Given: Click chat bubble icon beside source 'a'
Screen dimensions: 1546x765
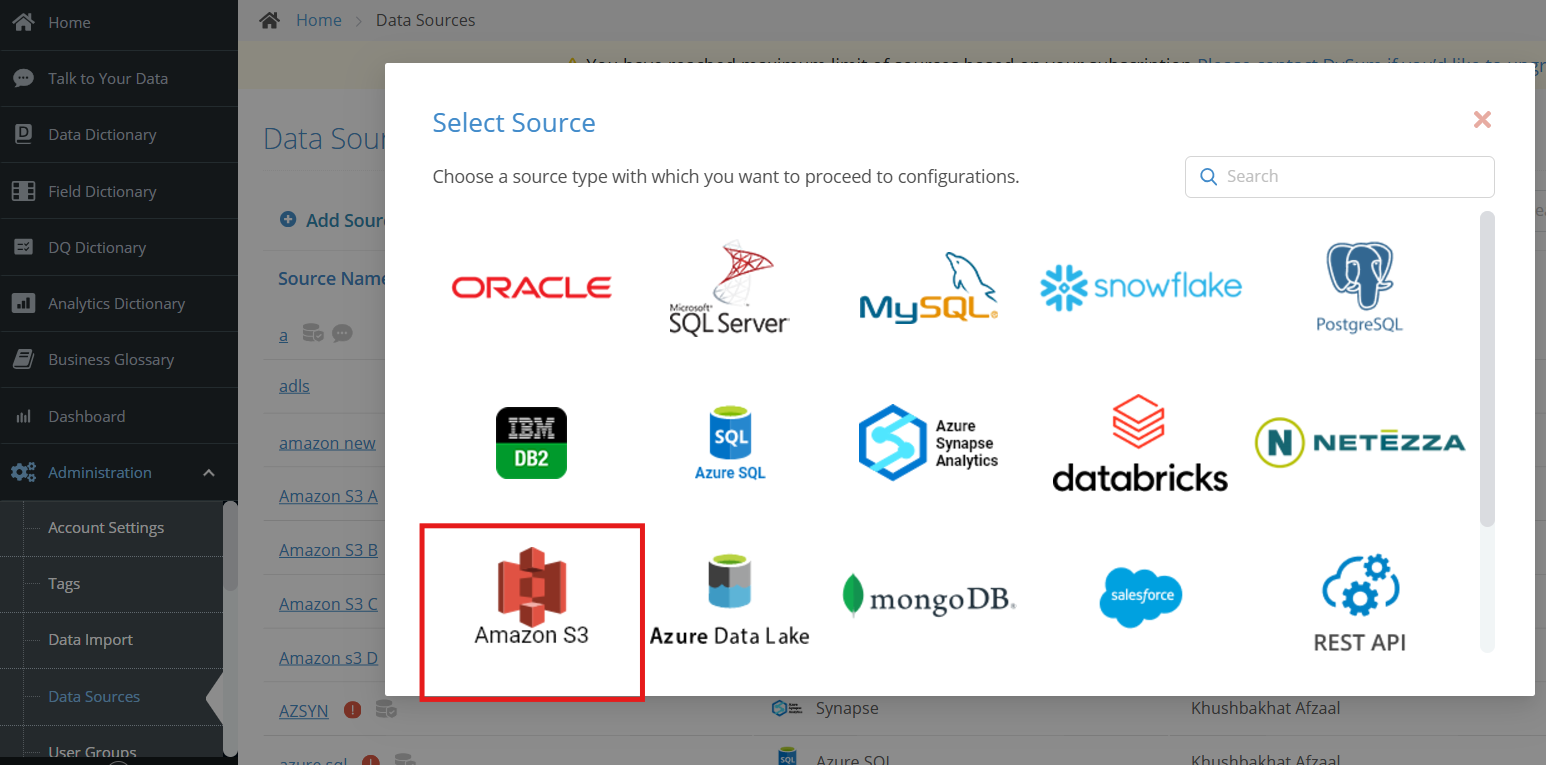Looking at the screenshot, I should pos(342,333).
